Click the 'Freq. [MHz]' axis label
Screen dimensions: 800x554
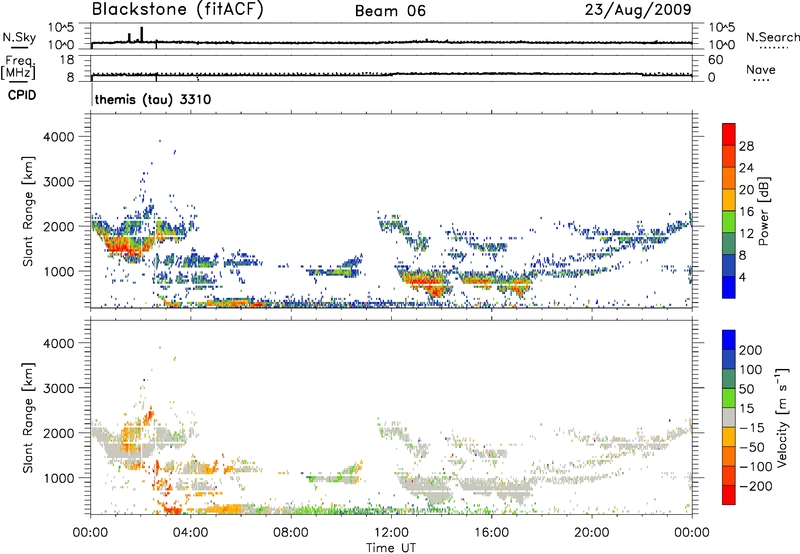[x=19, y=68]
